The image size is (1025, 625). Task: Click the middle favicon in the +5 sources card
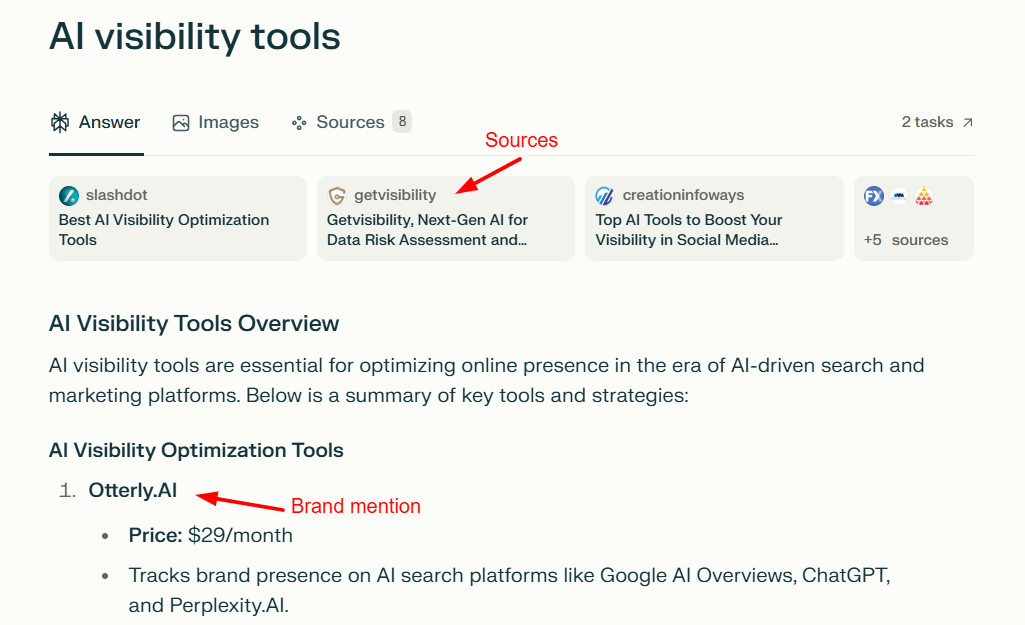[900, 197]
